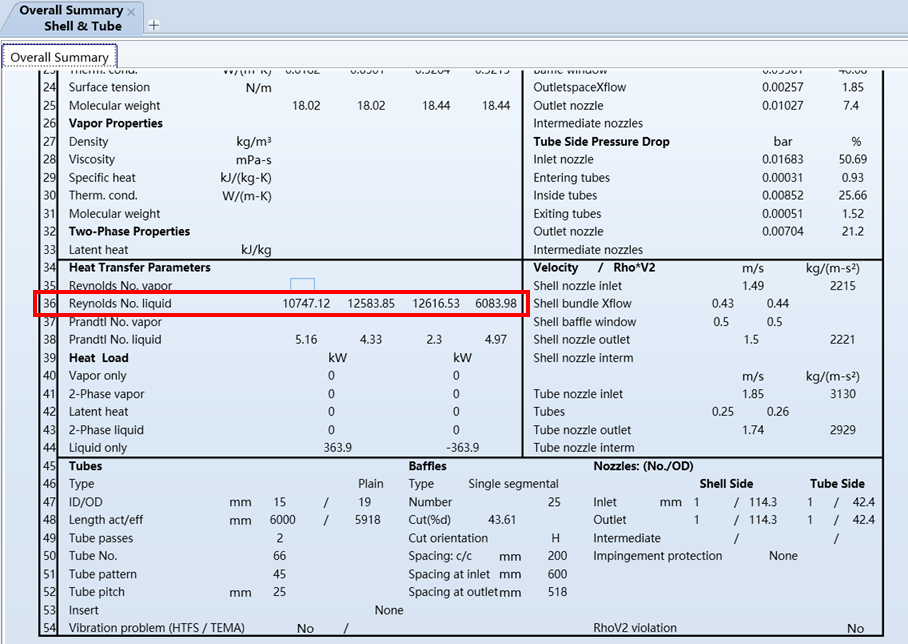Click the Entering tubes label

coord(572,178)
